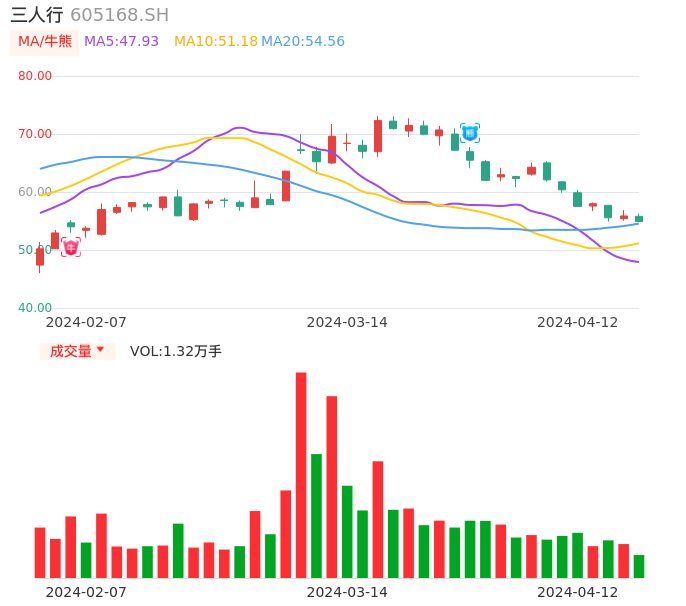Click the stock code 605168.SH
The height and width of the screenshot is (606, 686).
(x=119, y=15)
